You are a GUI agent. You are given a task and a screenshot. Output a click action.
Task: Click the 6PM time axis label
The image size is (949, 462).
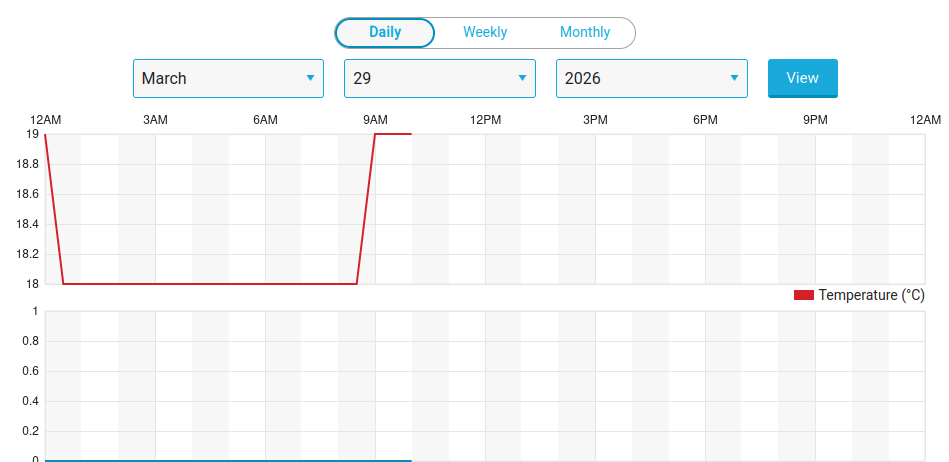[706, 120]
